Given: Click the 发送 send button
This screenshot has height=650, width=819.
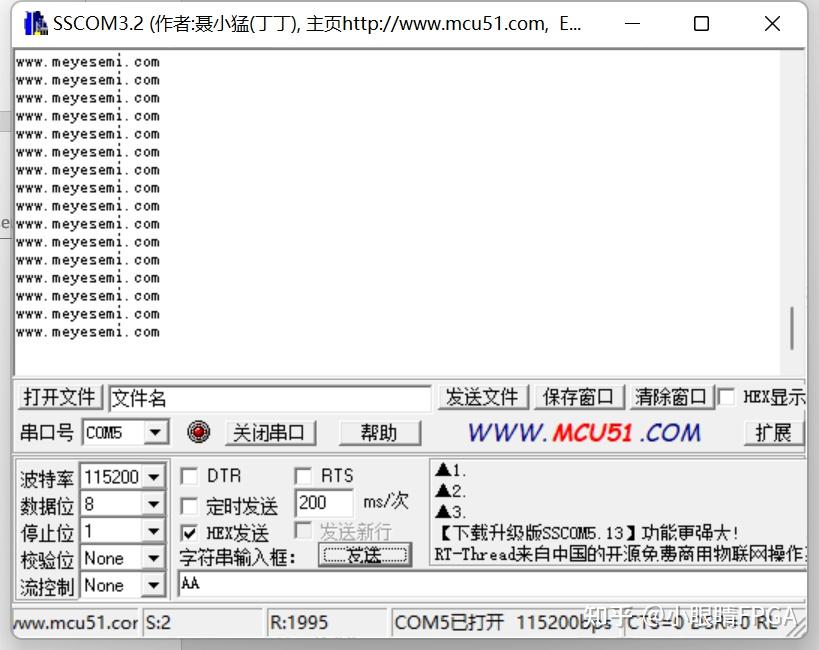Looking at the screenshot, I should [366, 555].
